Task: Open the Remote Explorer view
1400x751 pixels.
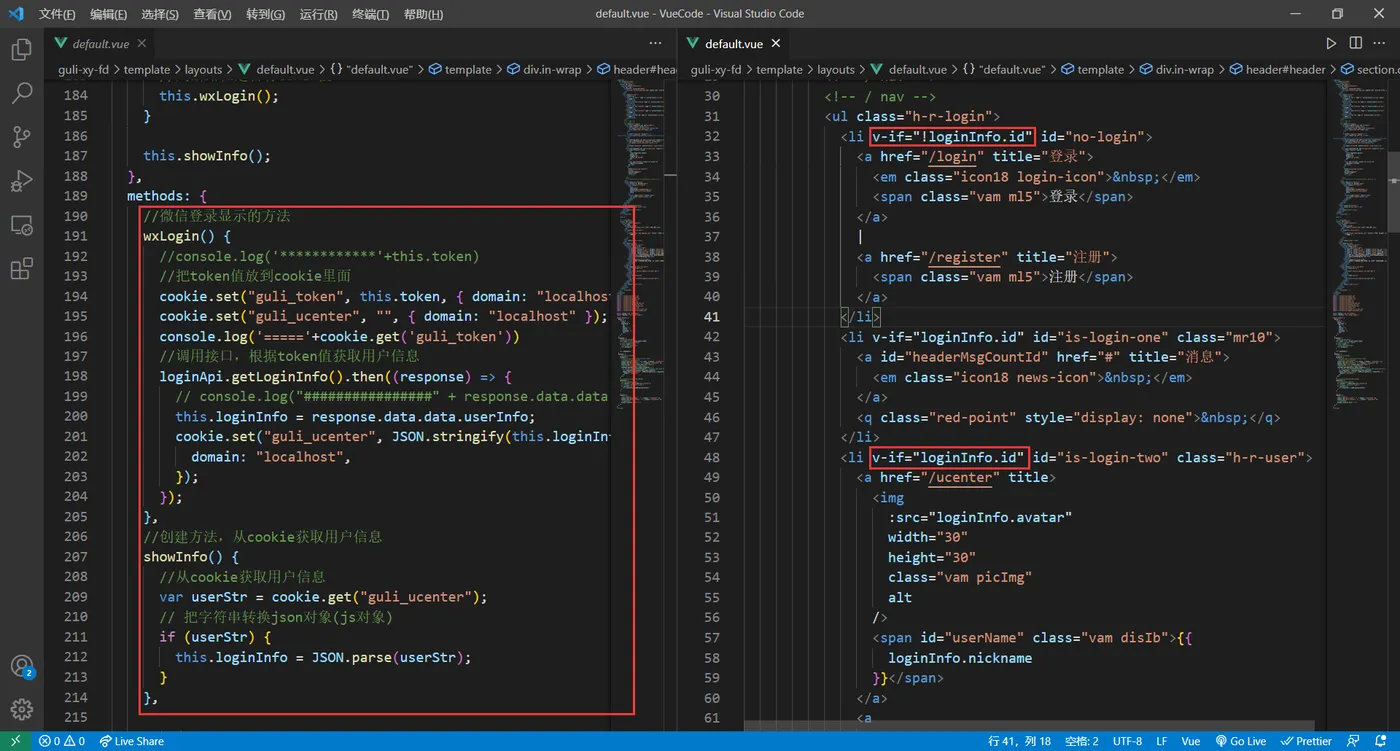Action: (21, 226)
